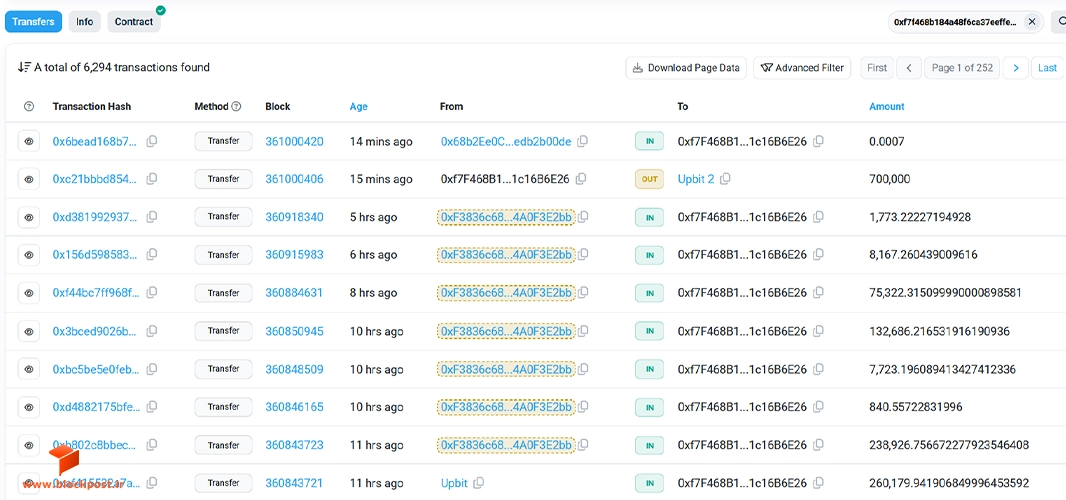Open block 361000420 link

(x=294, y=141)
